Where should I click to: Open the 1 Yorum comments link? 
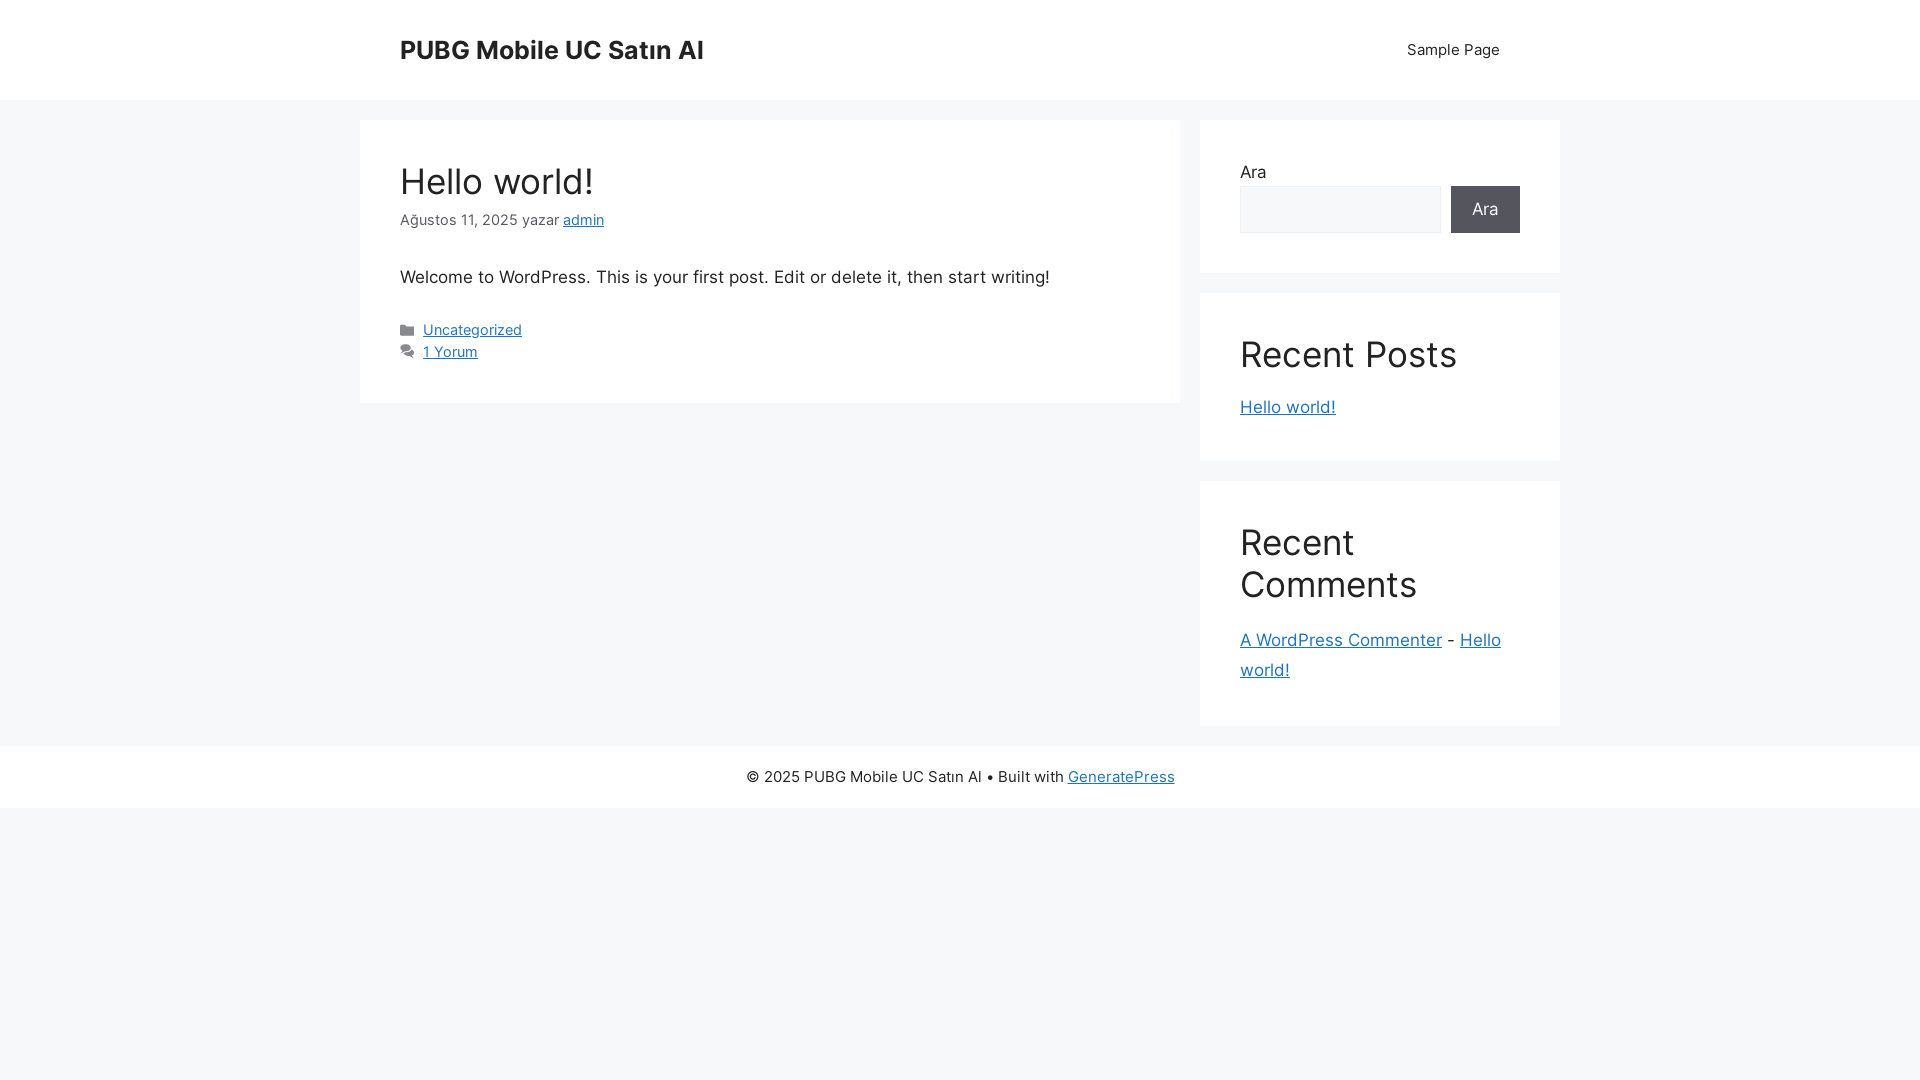(x=450, y=352)
